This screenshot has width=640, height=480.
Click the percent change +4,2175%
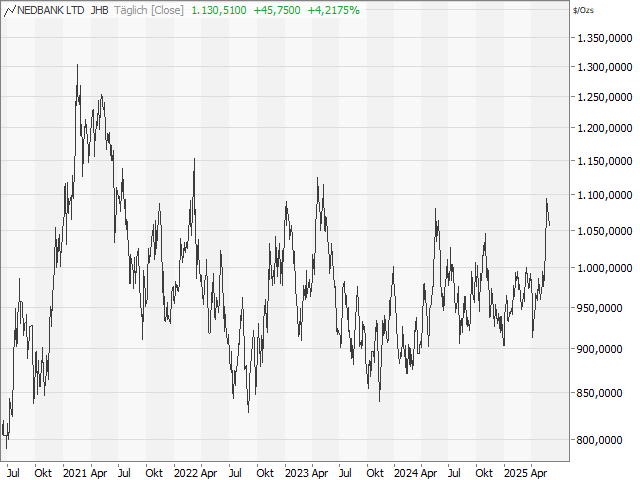tap(333, 10)
